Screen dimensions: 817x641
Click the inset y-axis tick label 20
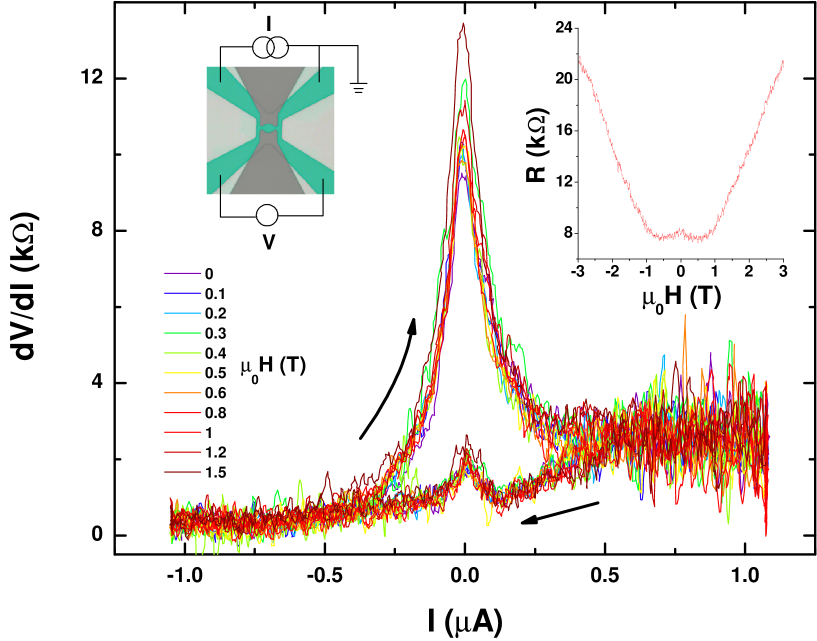click(x=563, y=79)
